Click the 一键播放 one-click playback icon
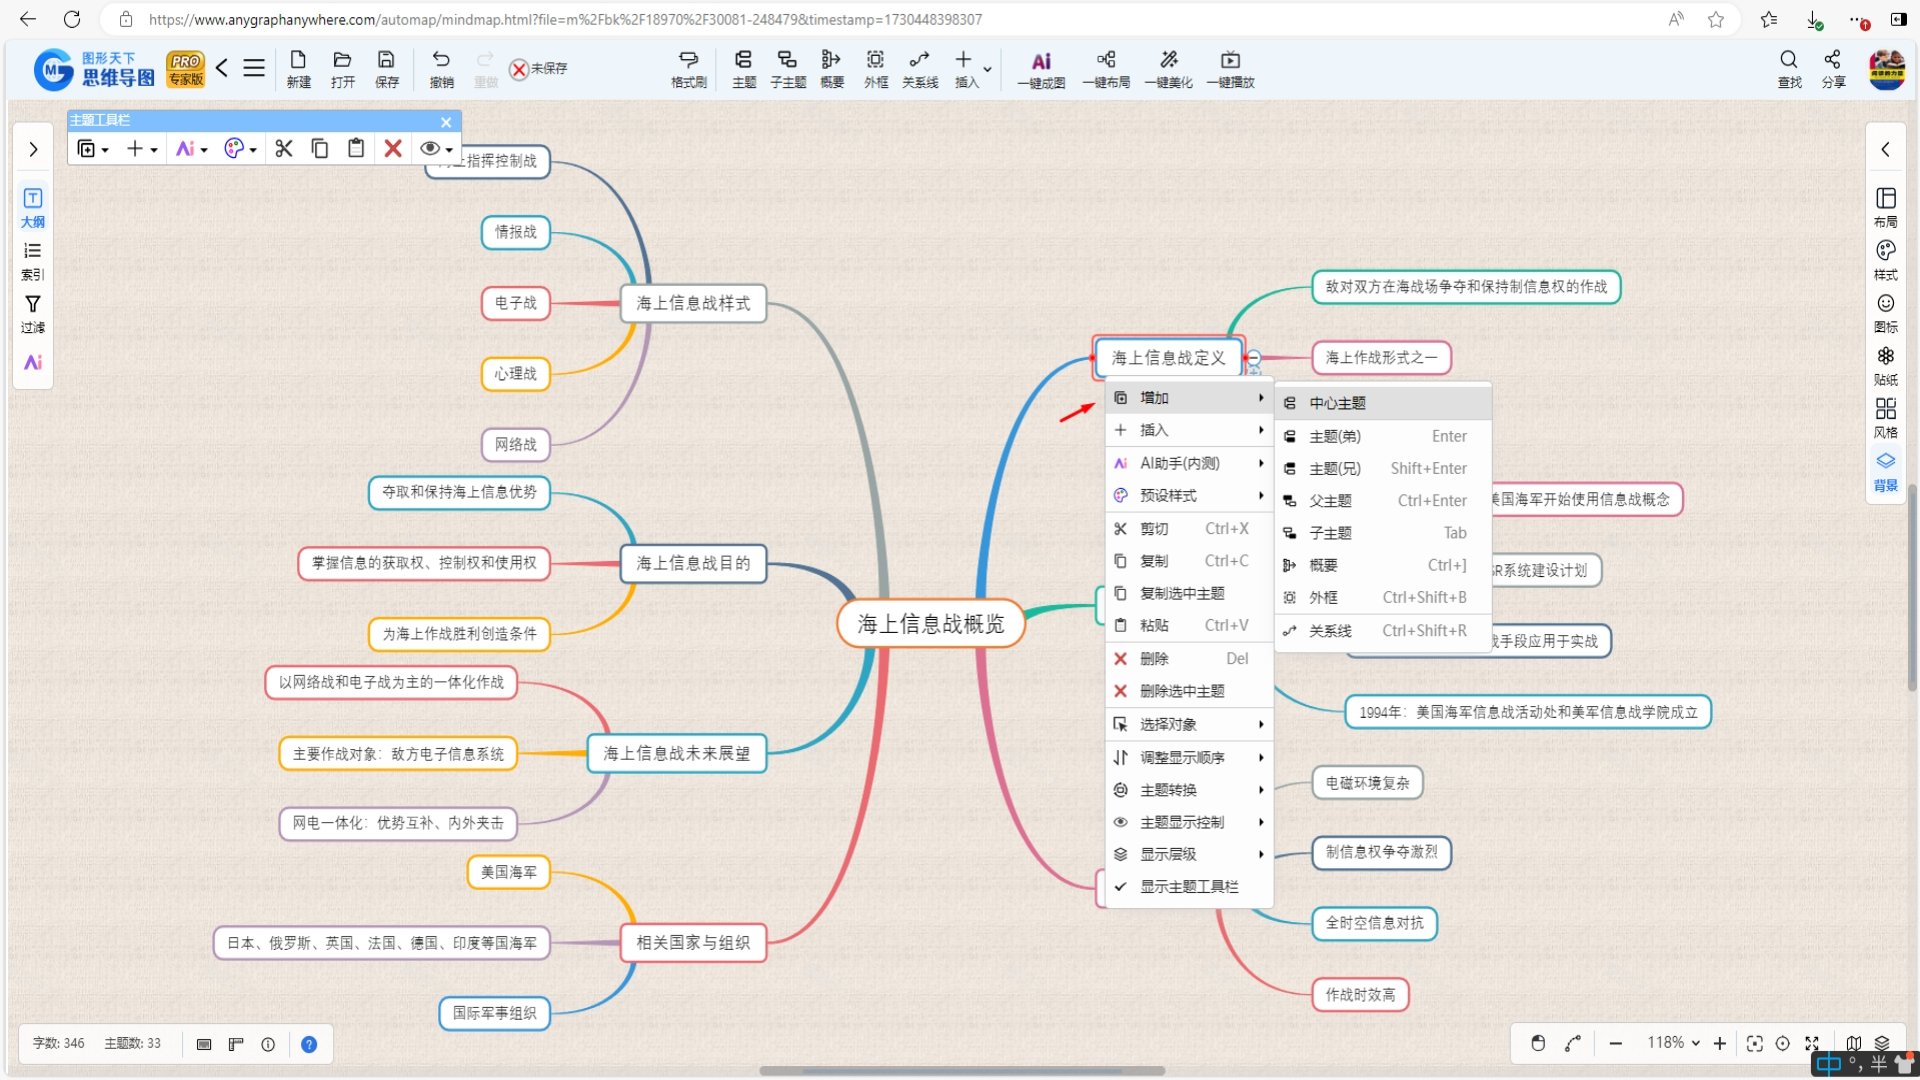 coord(1230,68)
